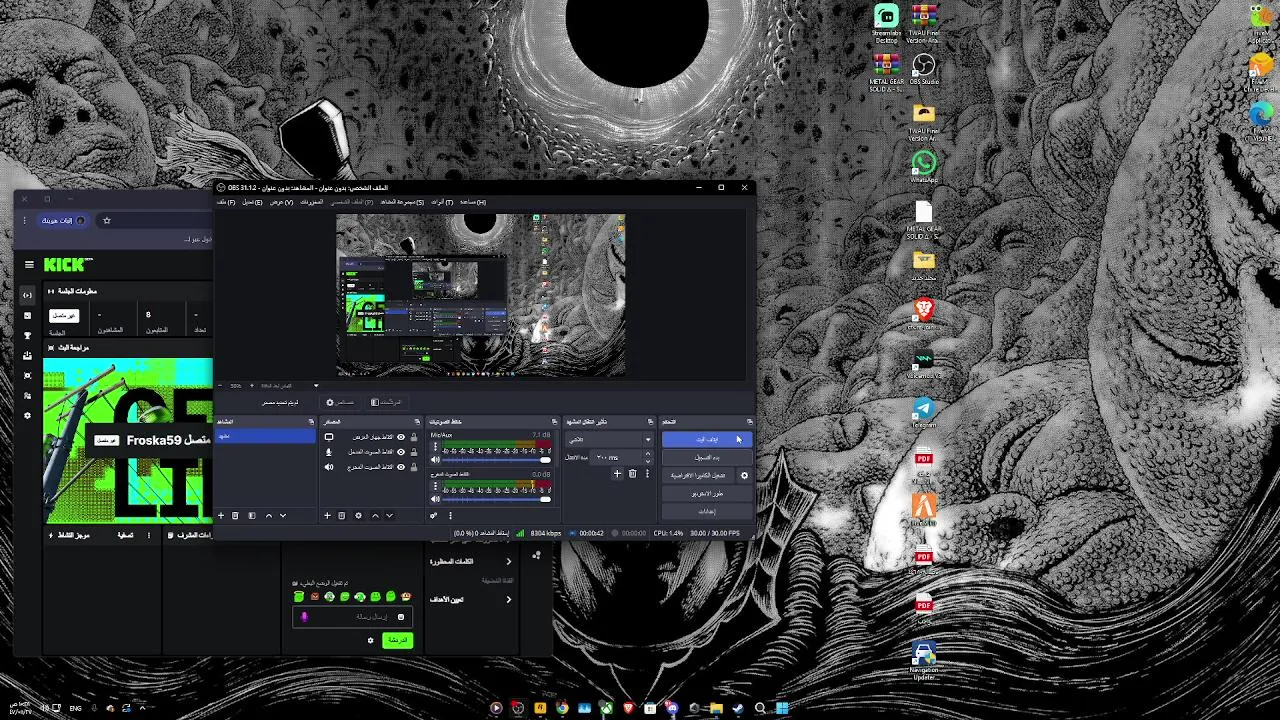Screen dimensions: 1280x720
Task: Click Start Recording button in OBS Controls
Action: tap(707, 458)
